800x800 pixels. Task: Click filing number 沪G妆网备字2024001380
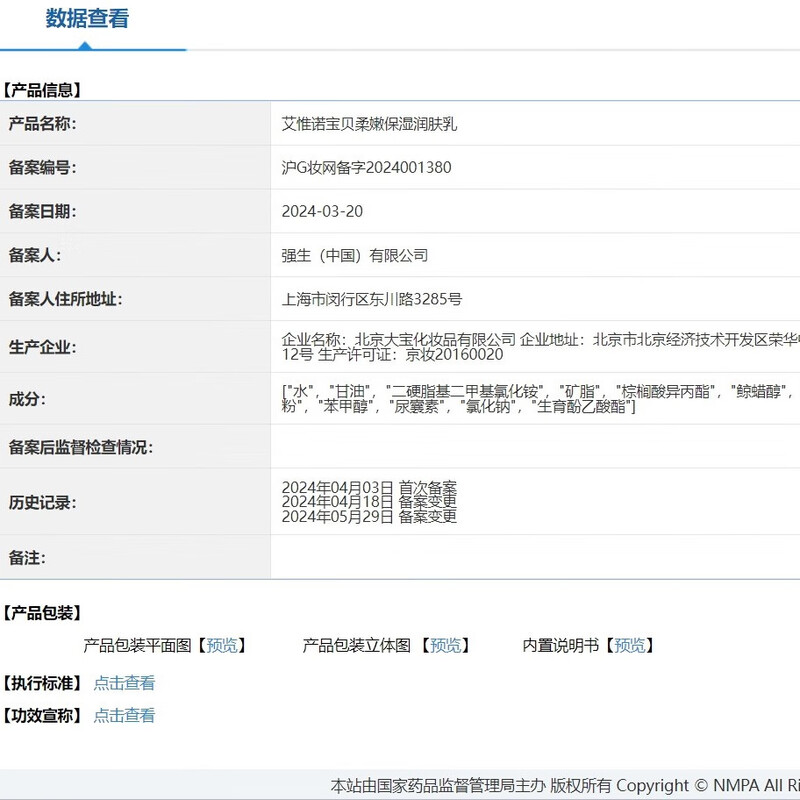tap(366, 167)
